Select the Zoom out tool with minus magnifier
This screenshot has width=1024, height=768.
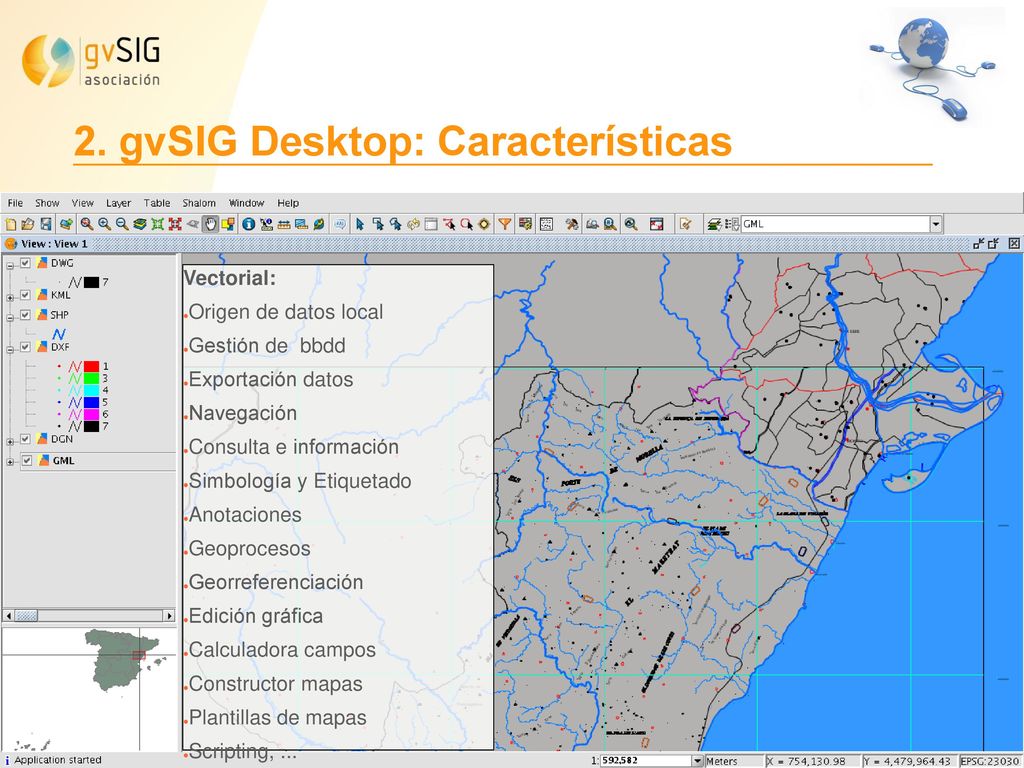click(x=122, y=224)
